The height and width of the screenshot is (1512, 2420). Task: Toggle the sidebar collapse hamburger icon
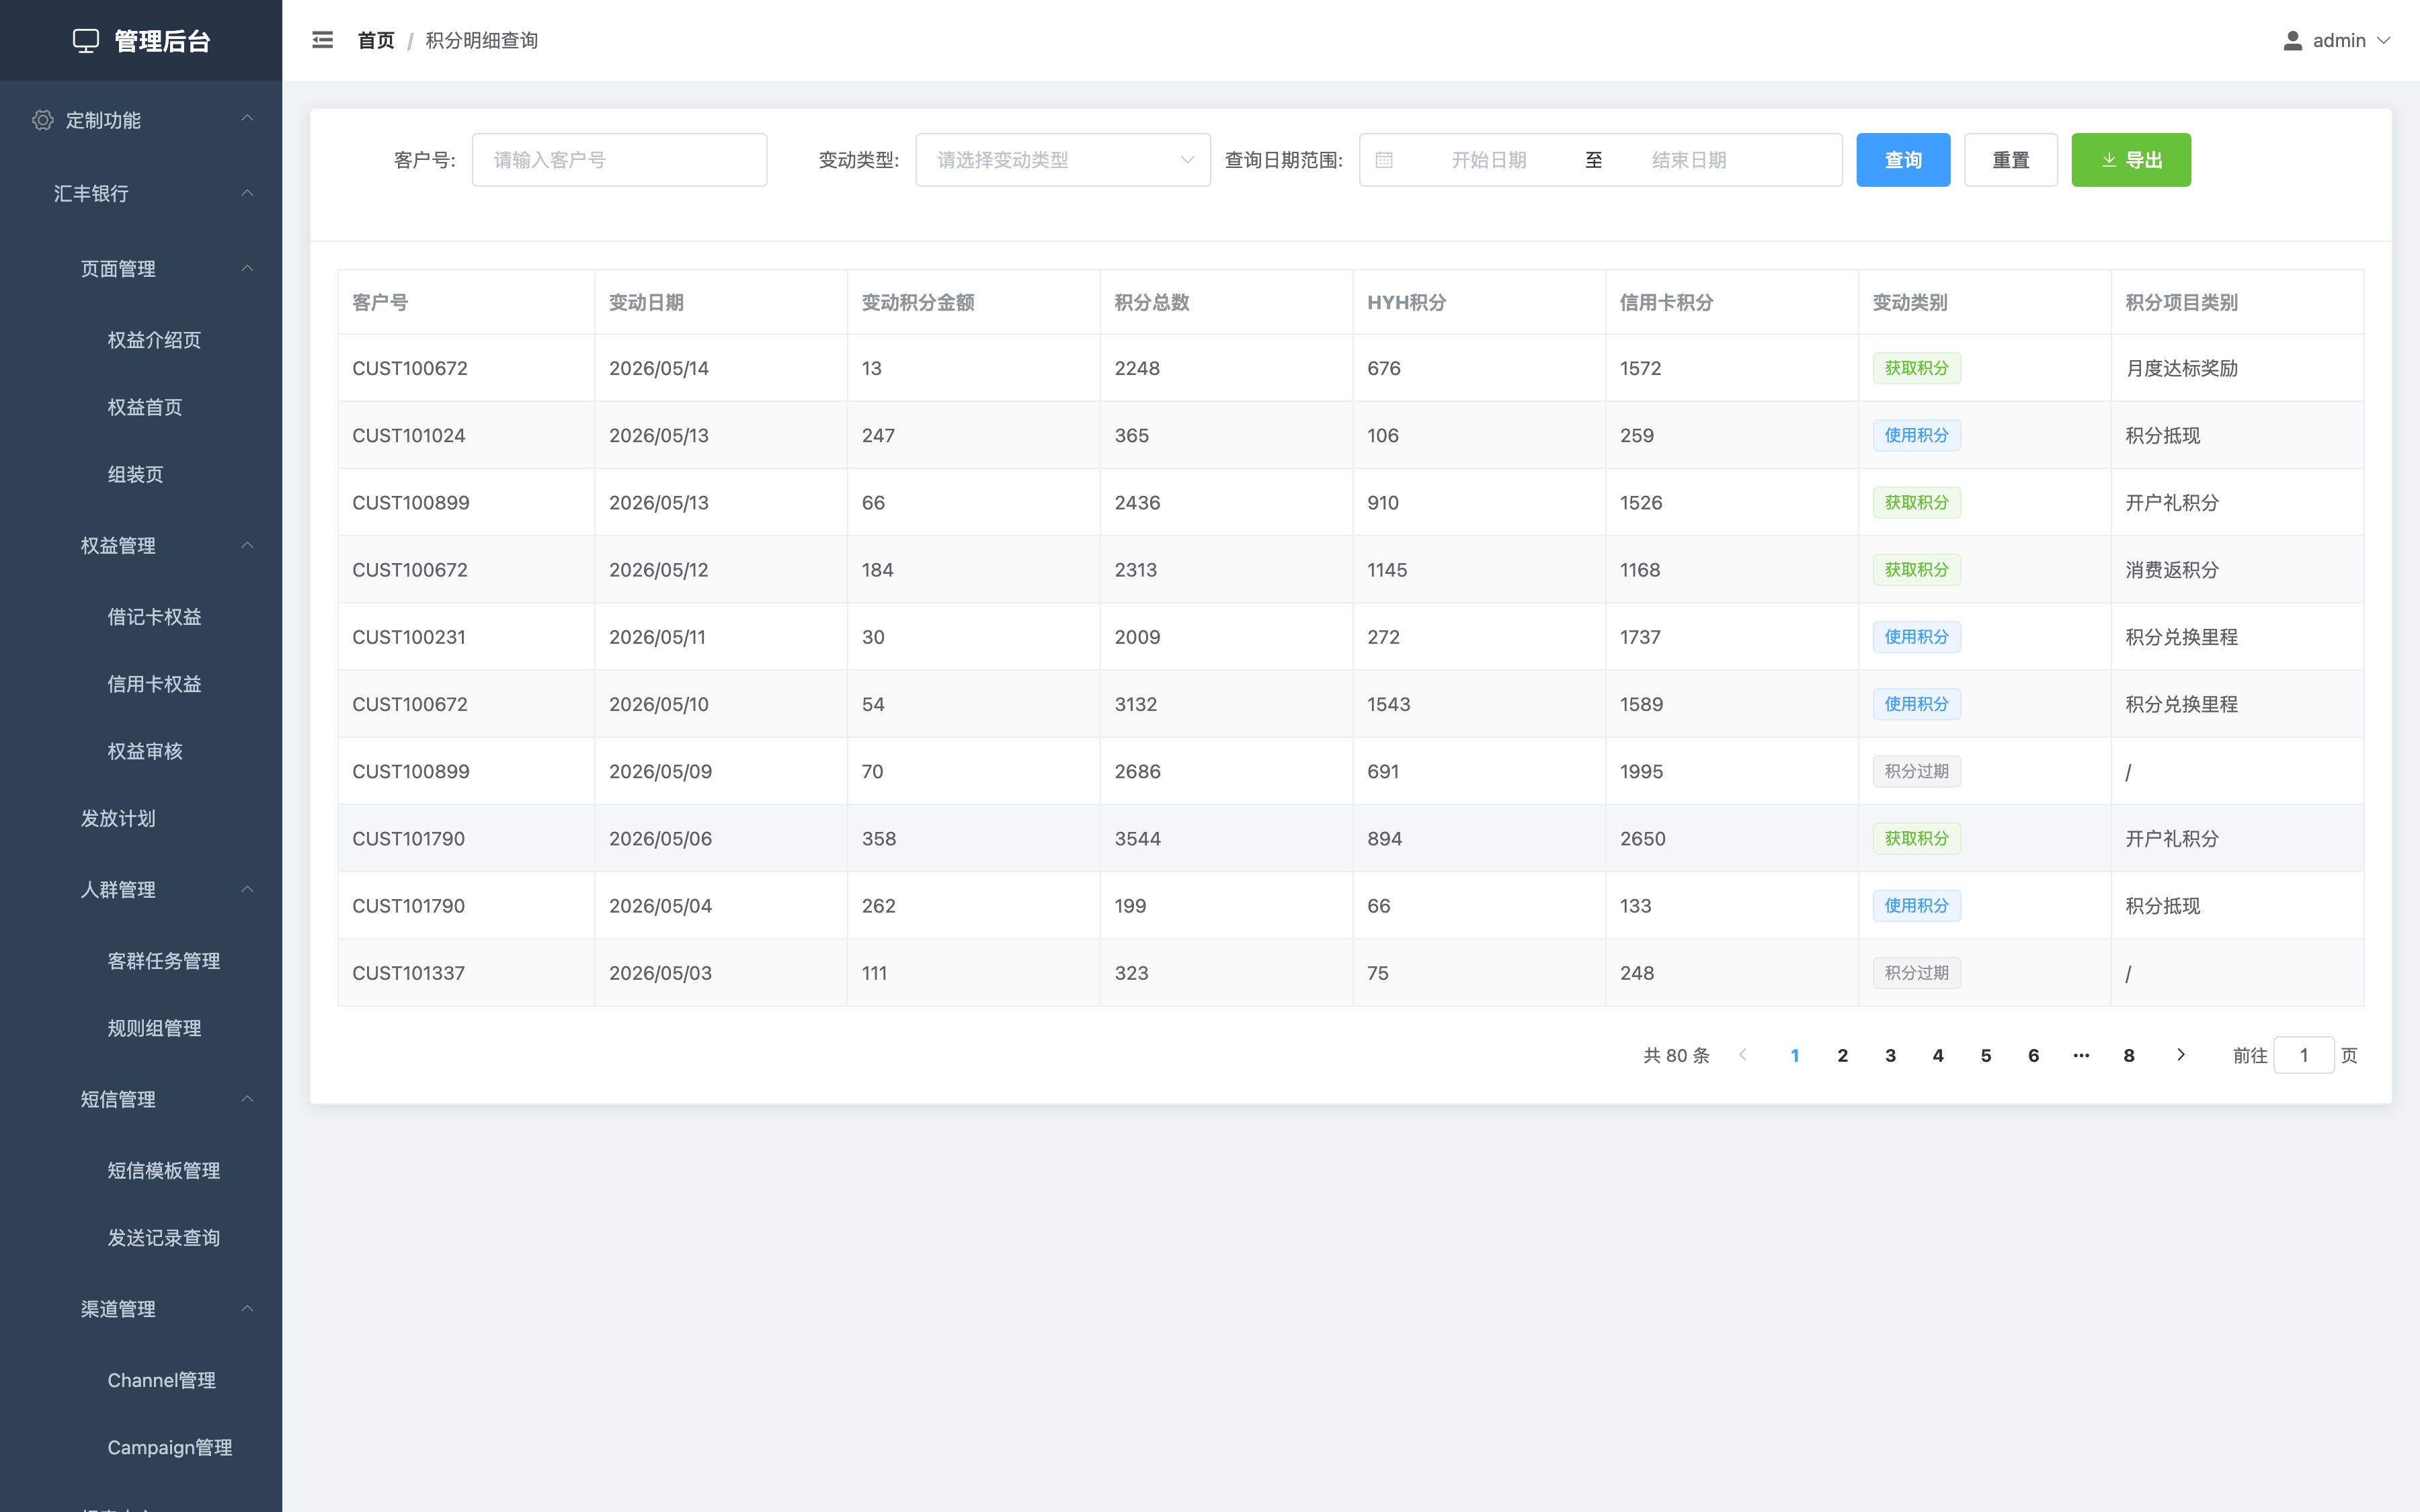coord(322,40)
